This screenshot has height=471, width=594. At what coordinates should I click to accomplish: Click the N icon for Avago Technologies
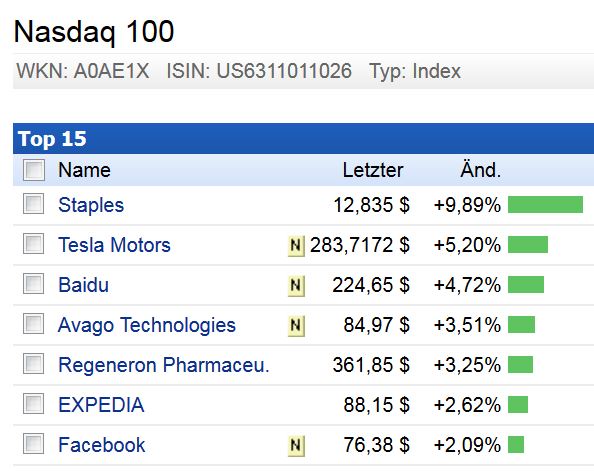point(296,326)
